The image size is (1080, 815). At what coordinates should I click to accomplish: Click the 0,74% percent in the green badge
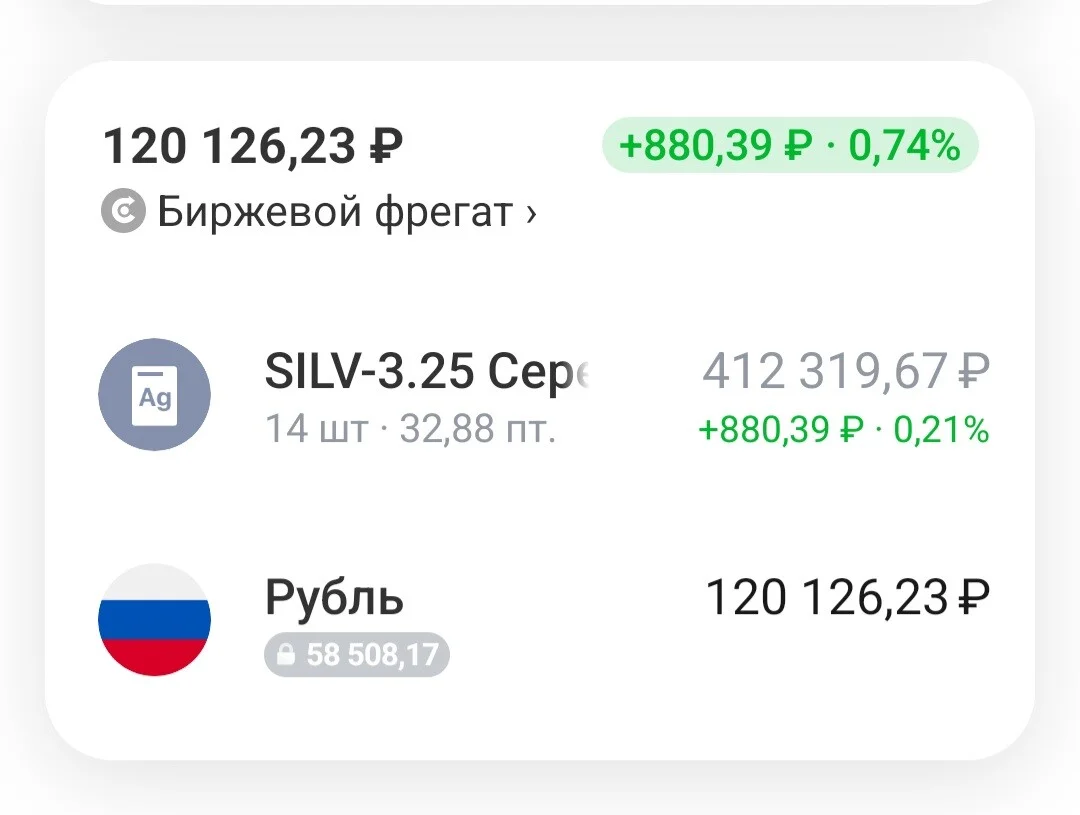pos(904,145)
